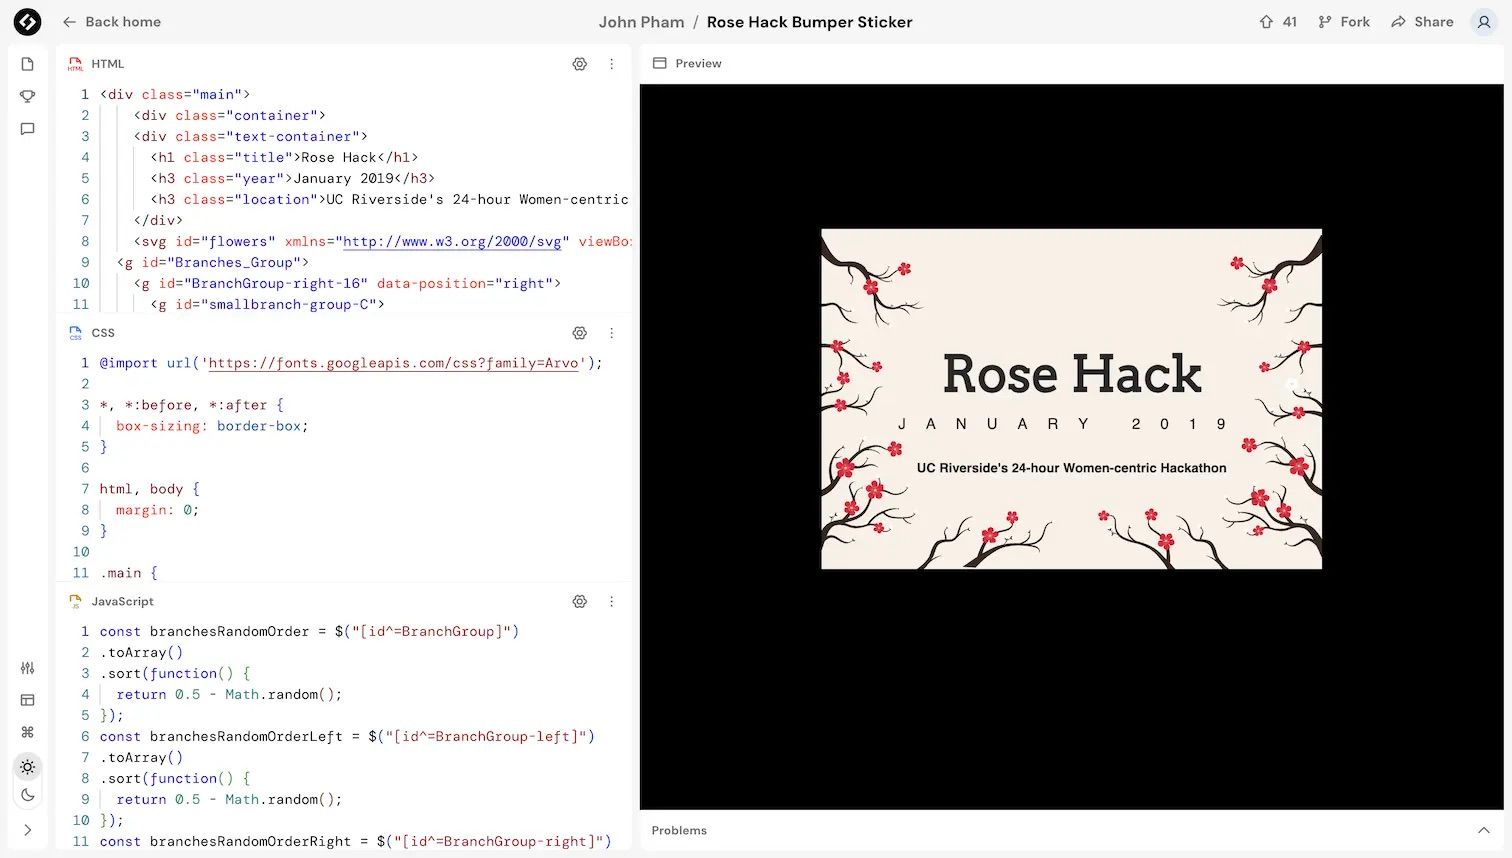Click the layout panel icon in the sidebar
This screenshot has width=1512, height=858.
click(28, 700)
